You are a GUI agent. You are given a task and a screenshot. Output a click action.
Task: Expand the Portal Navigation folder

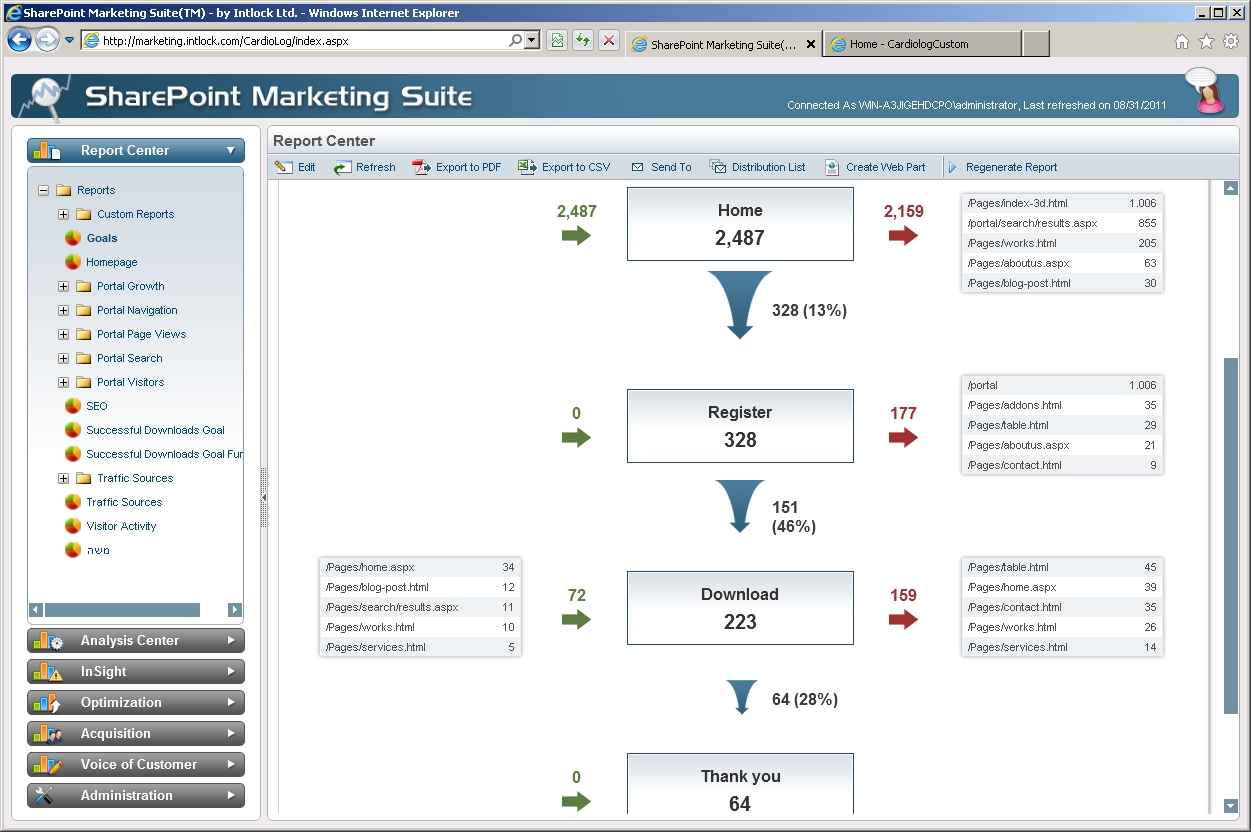coord(63,310)
